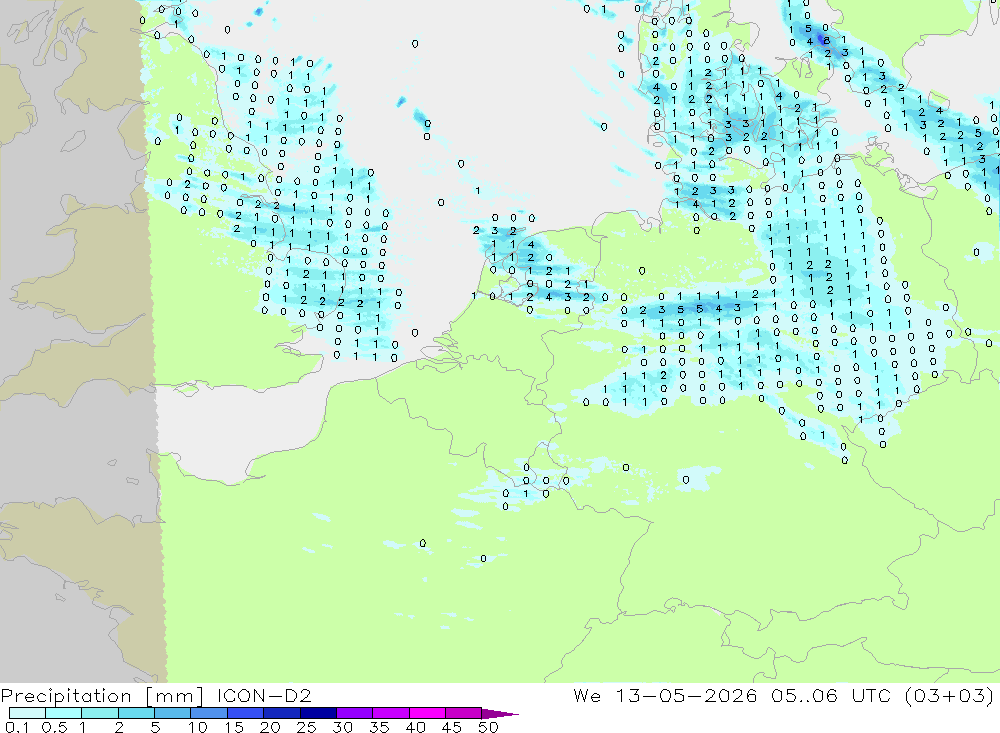Click the '8' precipitation value on the map
The image size is (1000, 733).
coord(827,40)
